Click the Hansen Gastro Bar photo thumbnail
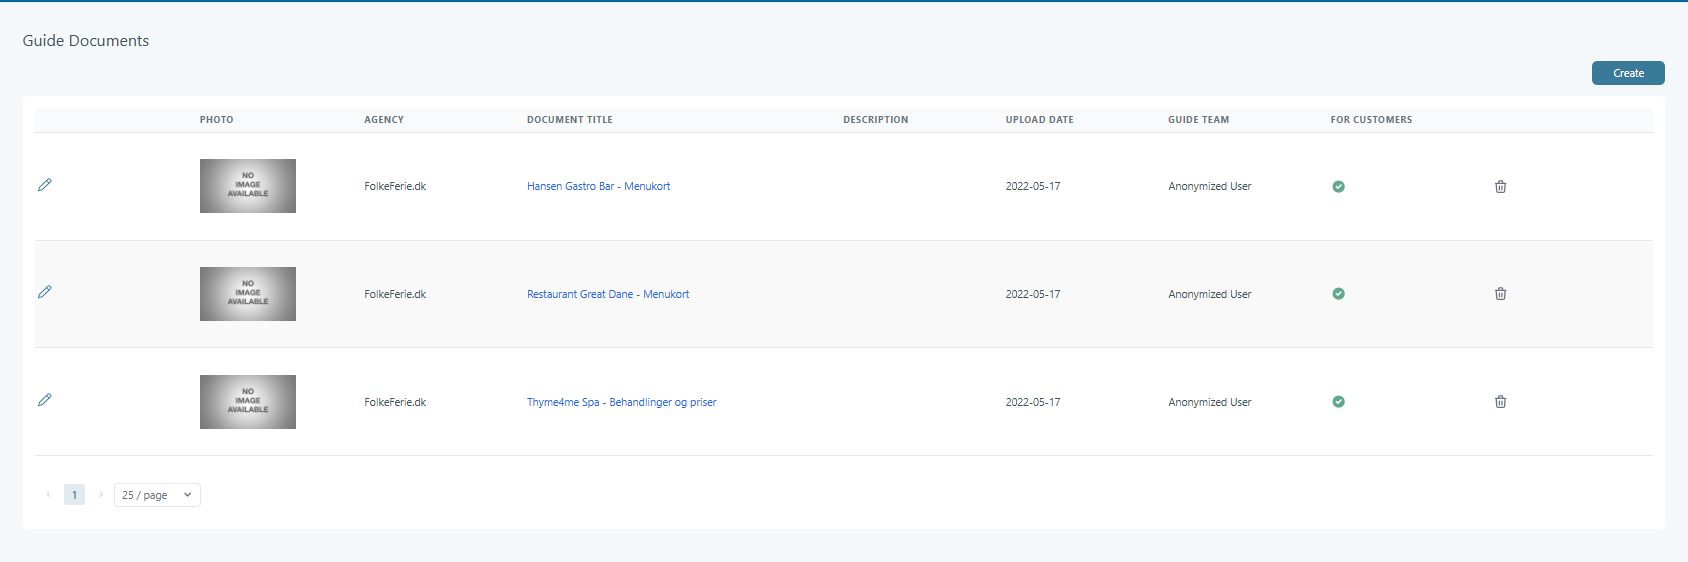Screen dimensions: 1688x562 point(248,186)
